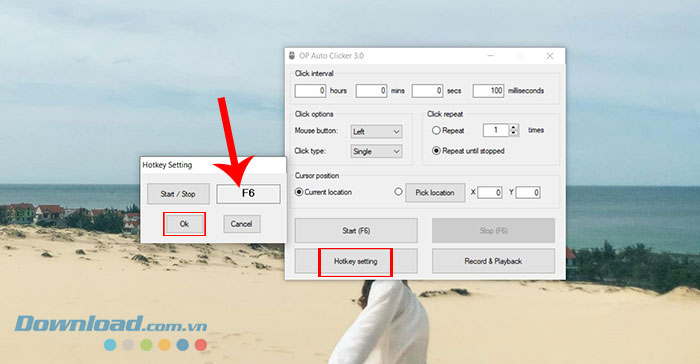Click the OP Auto Clicker mouse icon
Viewport: 700px width, 364px height.
pyautogui.click(x=292, y=56)
